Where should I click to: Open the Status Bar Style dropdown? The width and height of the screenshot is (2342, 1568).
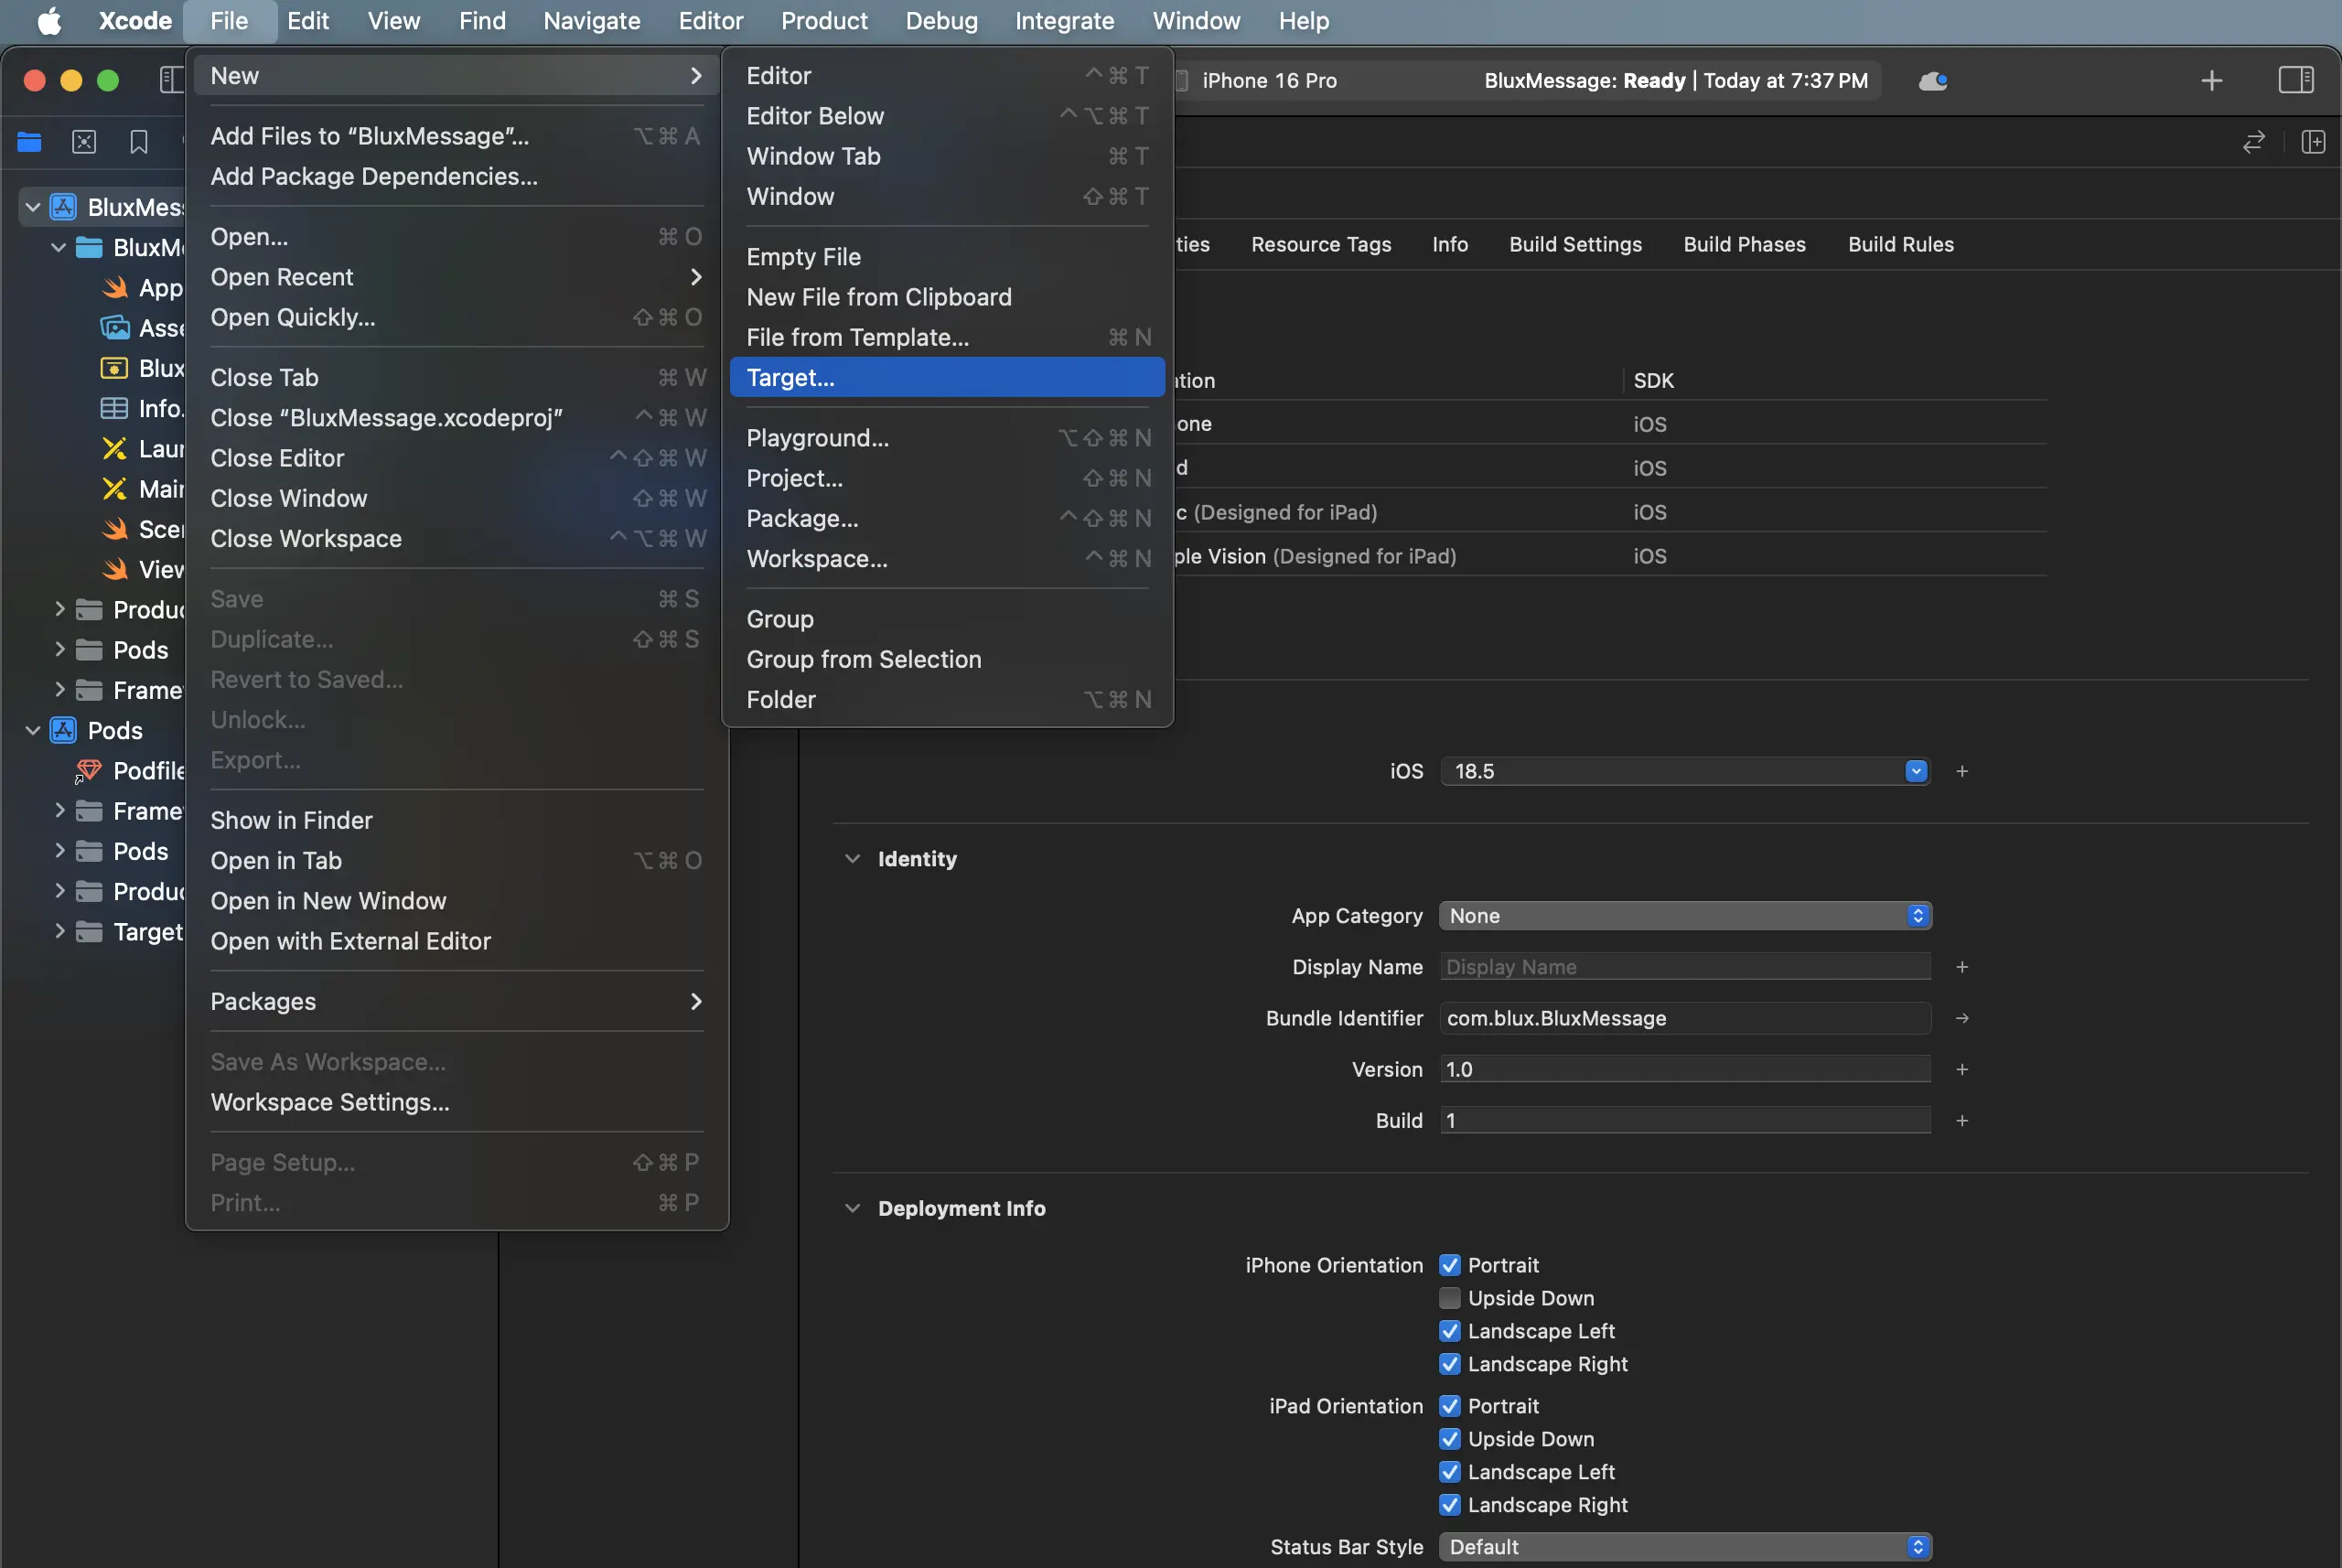coord(1685,1547)
